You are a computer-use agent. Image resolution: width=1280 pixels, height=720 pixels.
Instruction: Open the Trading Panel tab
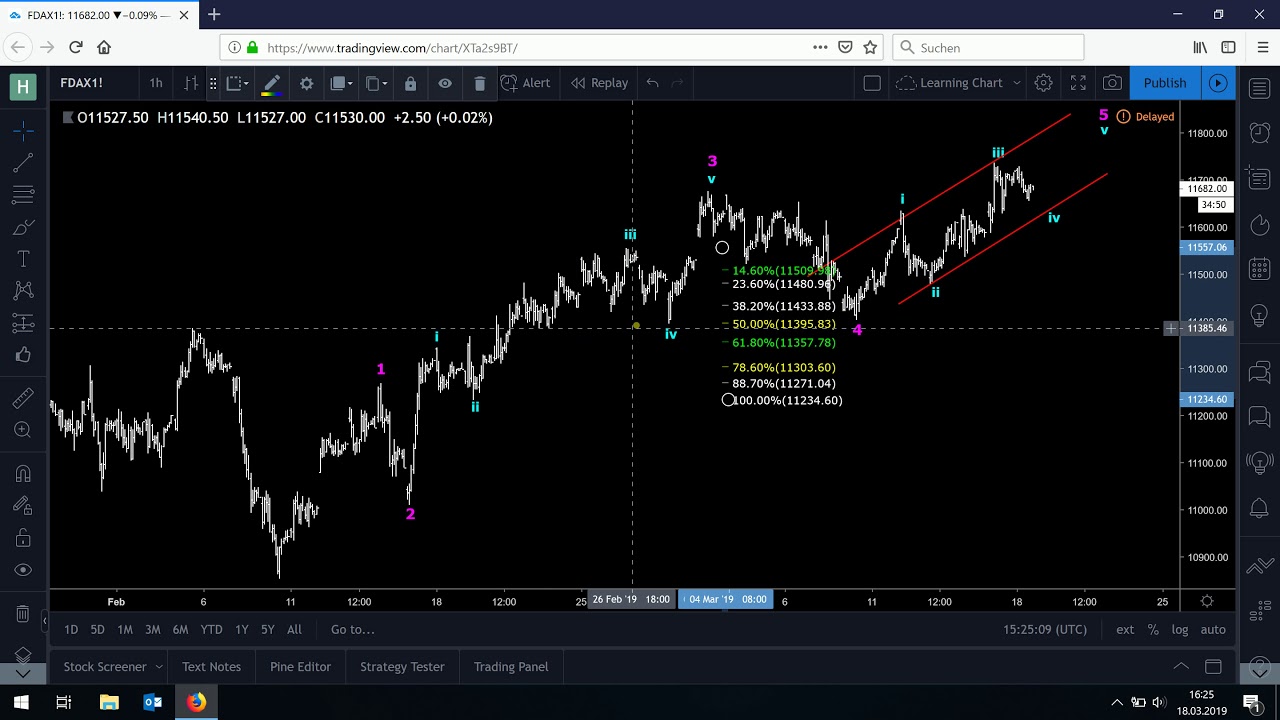pyautogui.click(x=511, y=666)
